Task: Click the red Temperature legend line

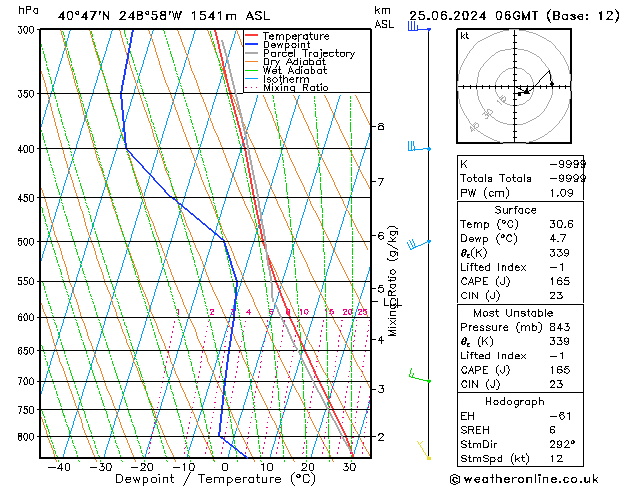Action: [252, 36]
